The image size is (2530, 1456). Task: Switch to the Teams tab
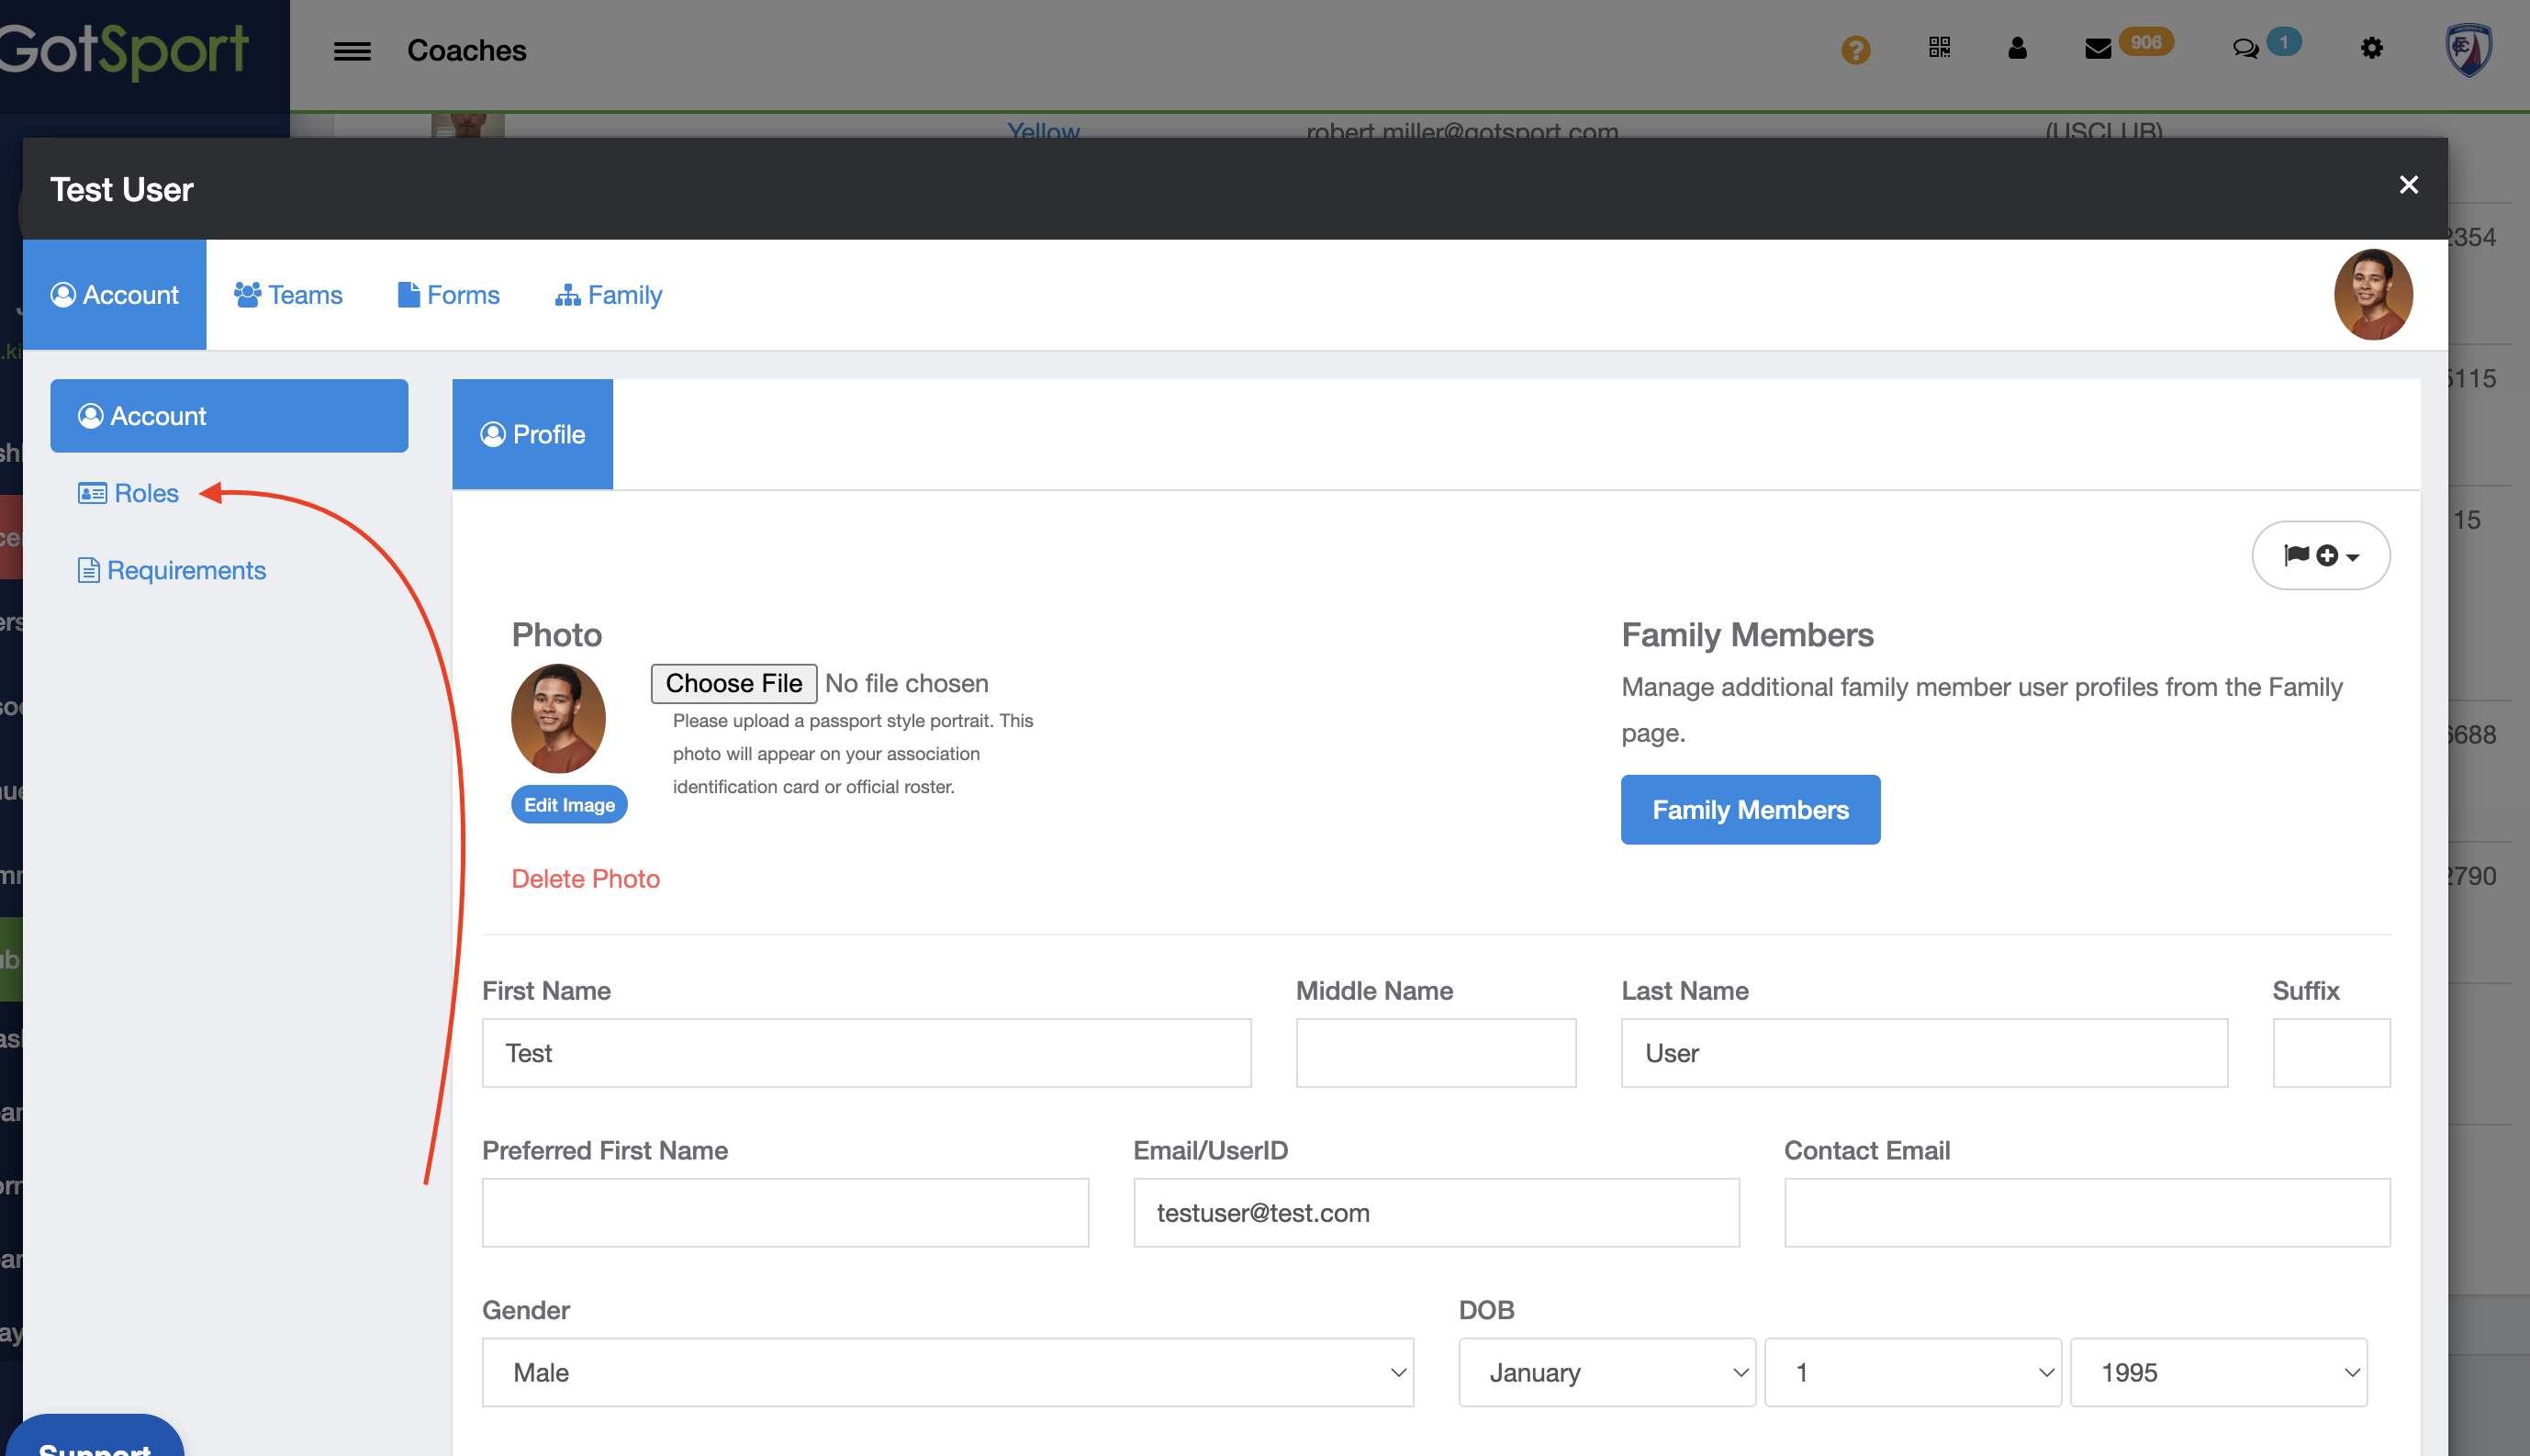(x=288, y=294)
